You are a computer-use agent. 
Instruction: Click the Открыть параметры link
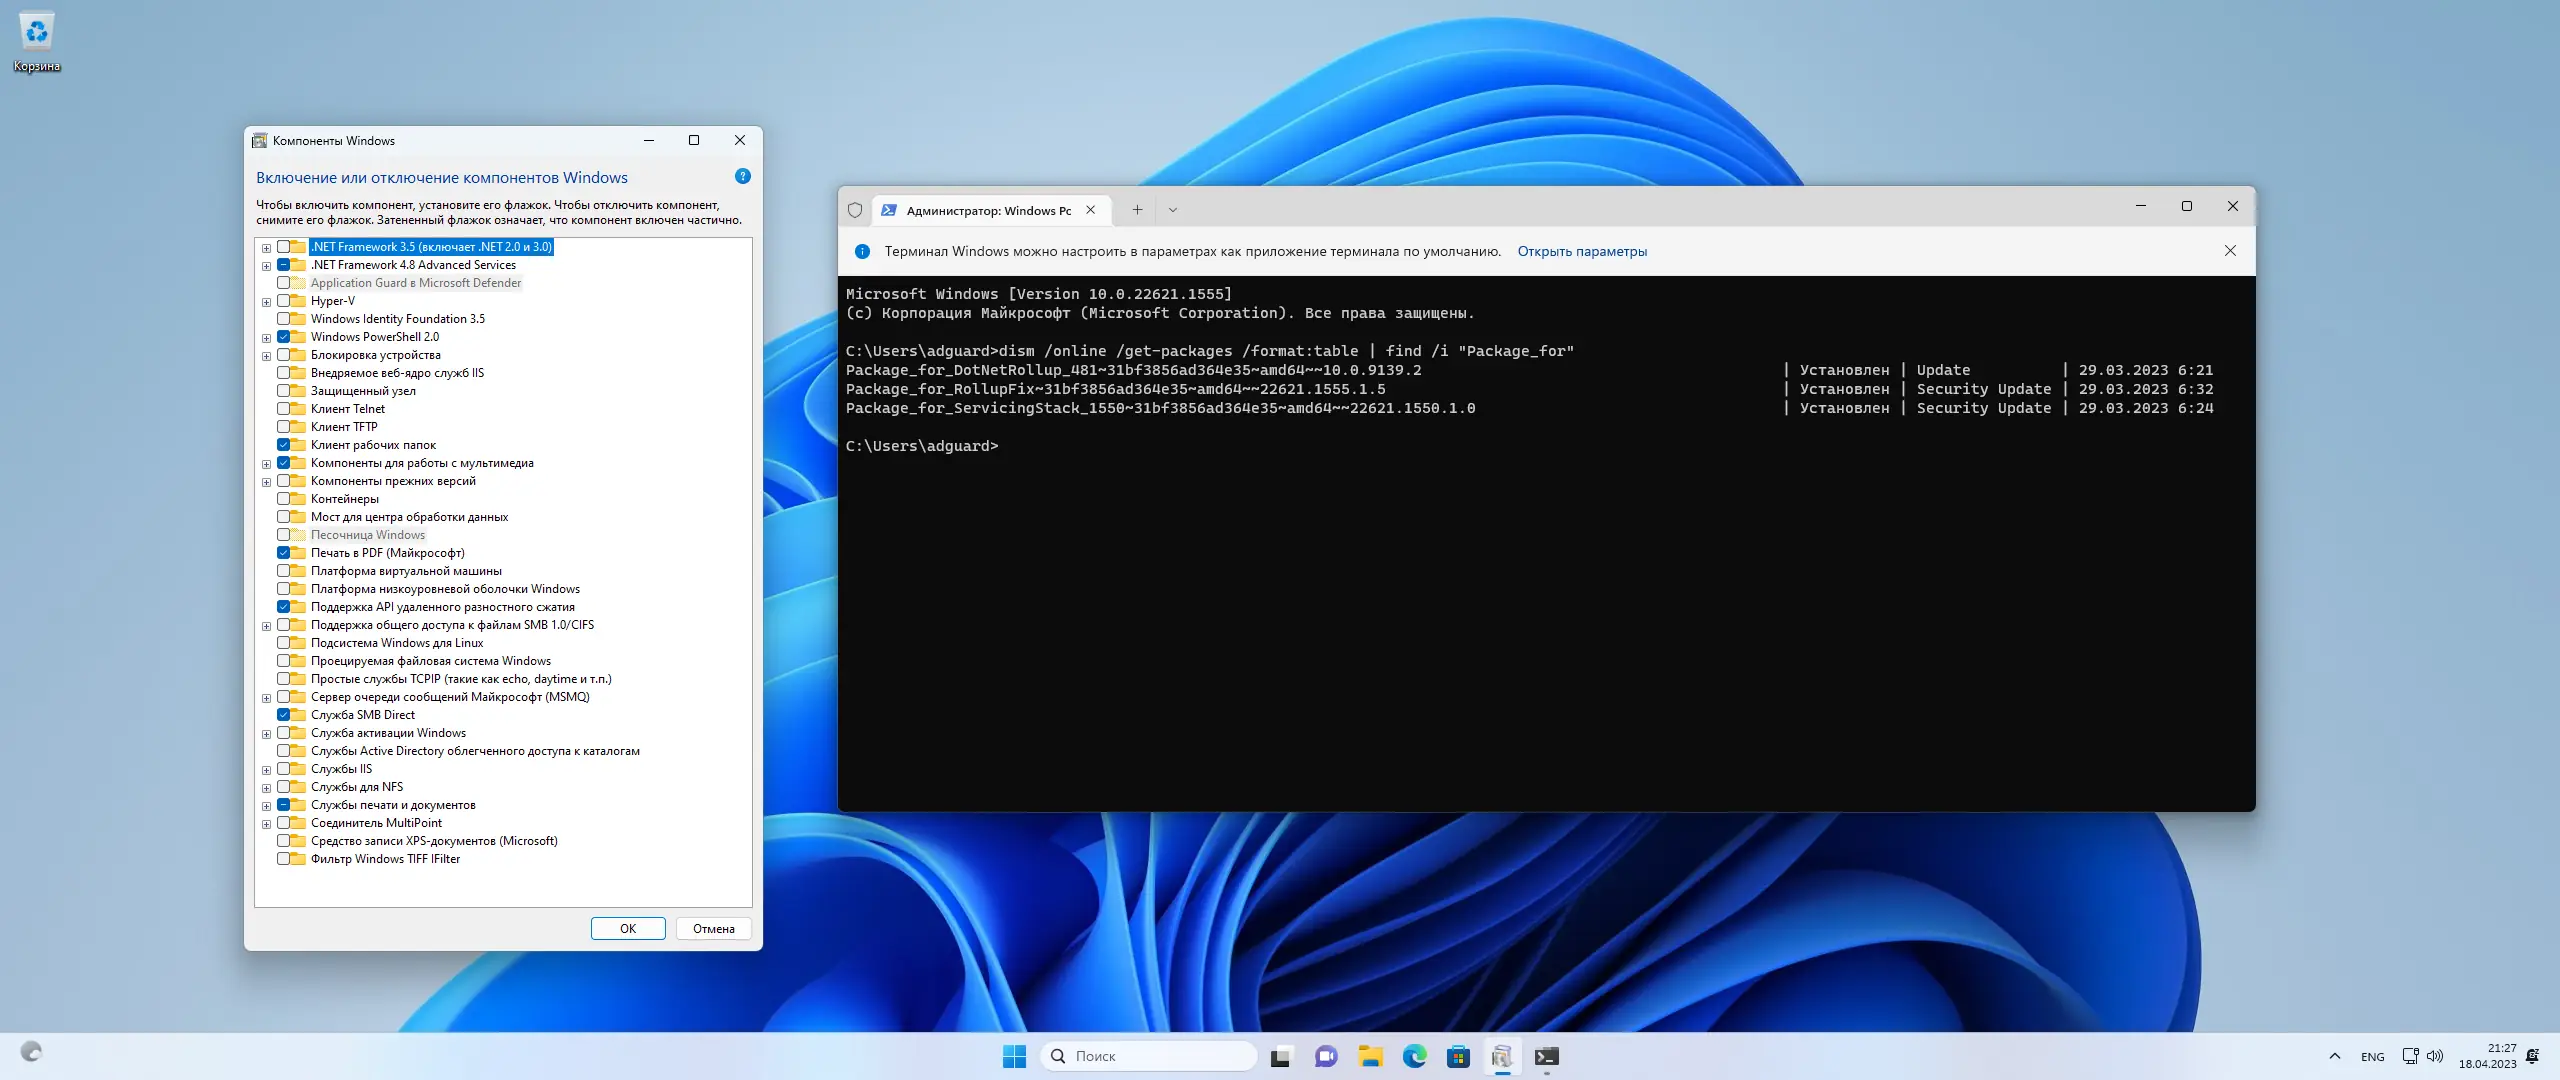(x=1582, y=252)
